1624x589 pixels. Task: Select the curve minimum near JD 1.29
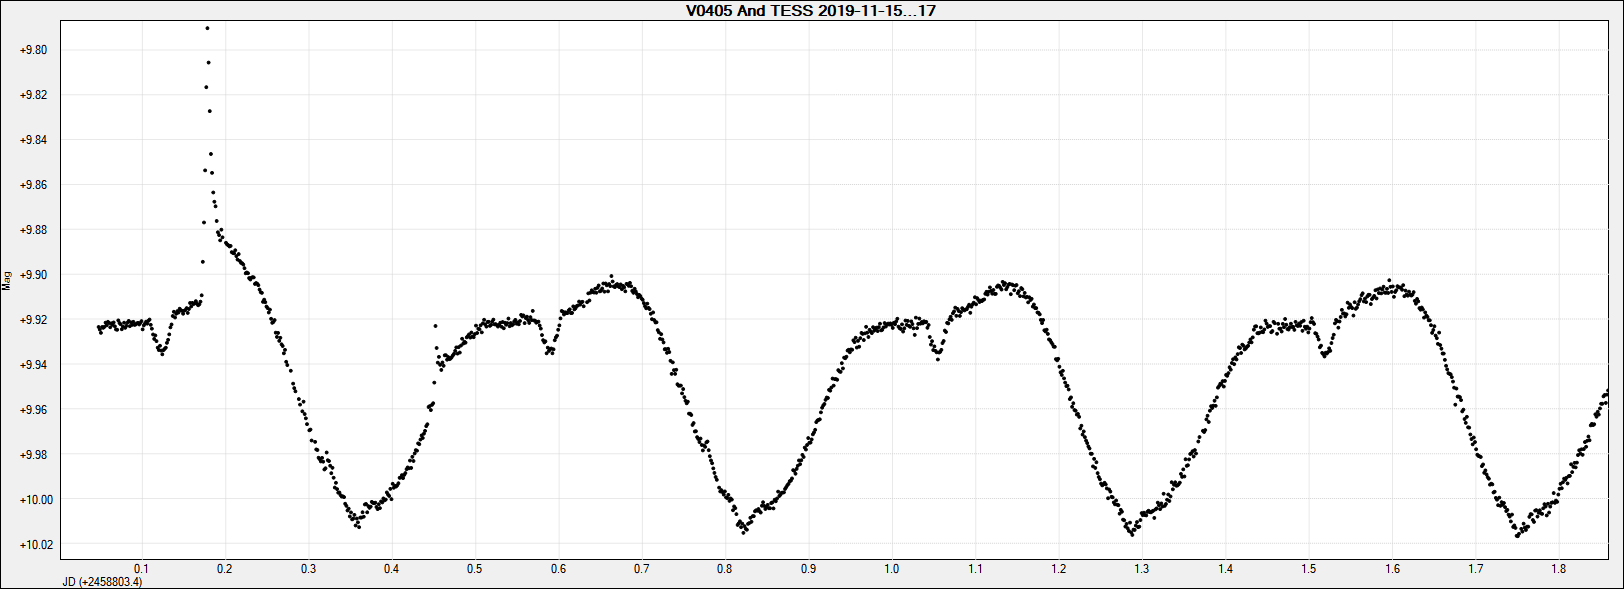tap(1132, 534)
